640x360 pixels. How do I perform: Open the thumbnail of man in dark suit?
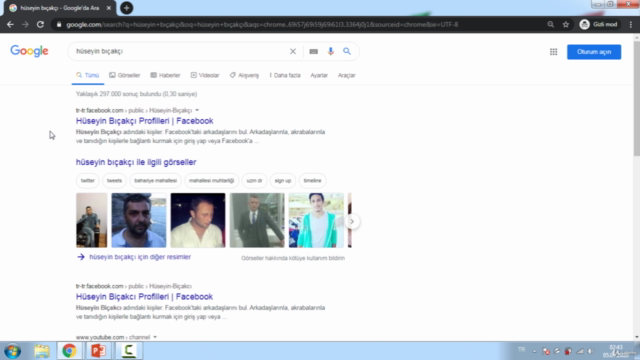click(x=257, y=220)
